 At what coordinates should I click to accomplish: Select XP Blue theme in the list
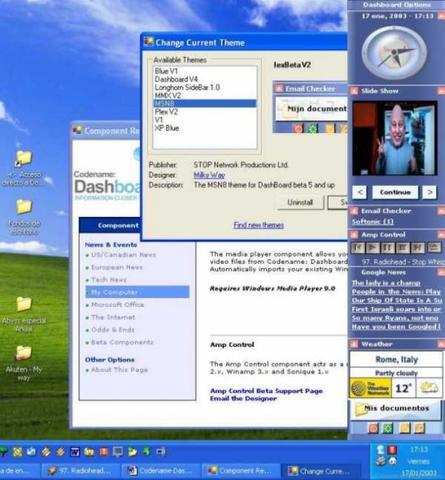pos(204,128)
